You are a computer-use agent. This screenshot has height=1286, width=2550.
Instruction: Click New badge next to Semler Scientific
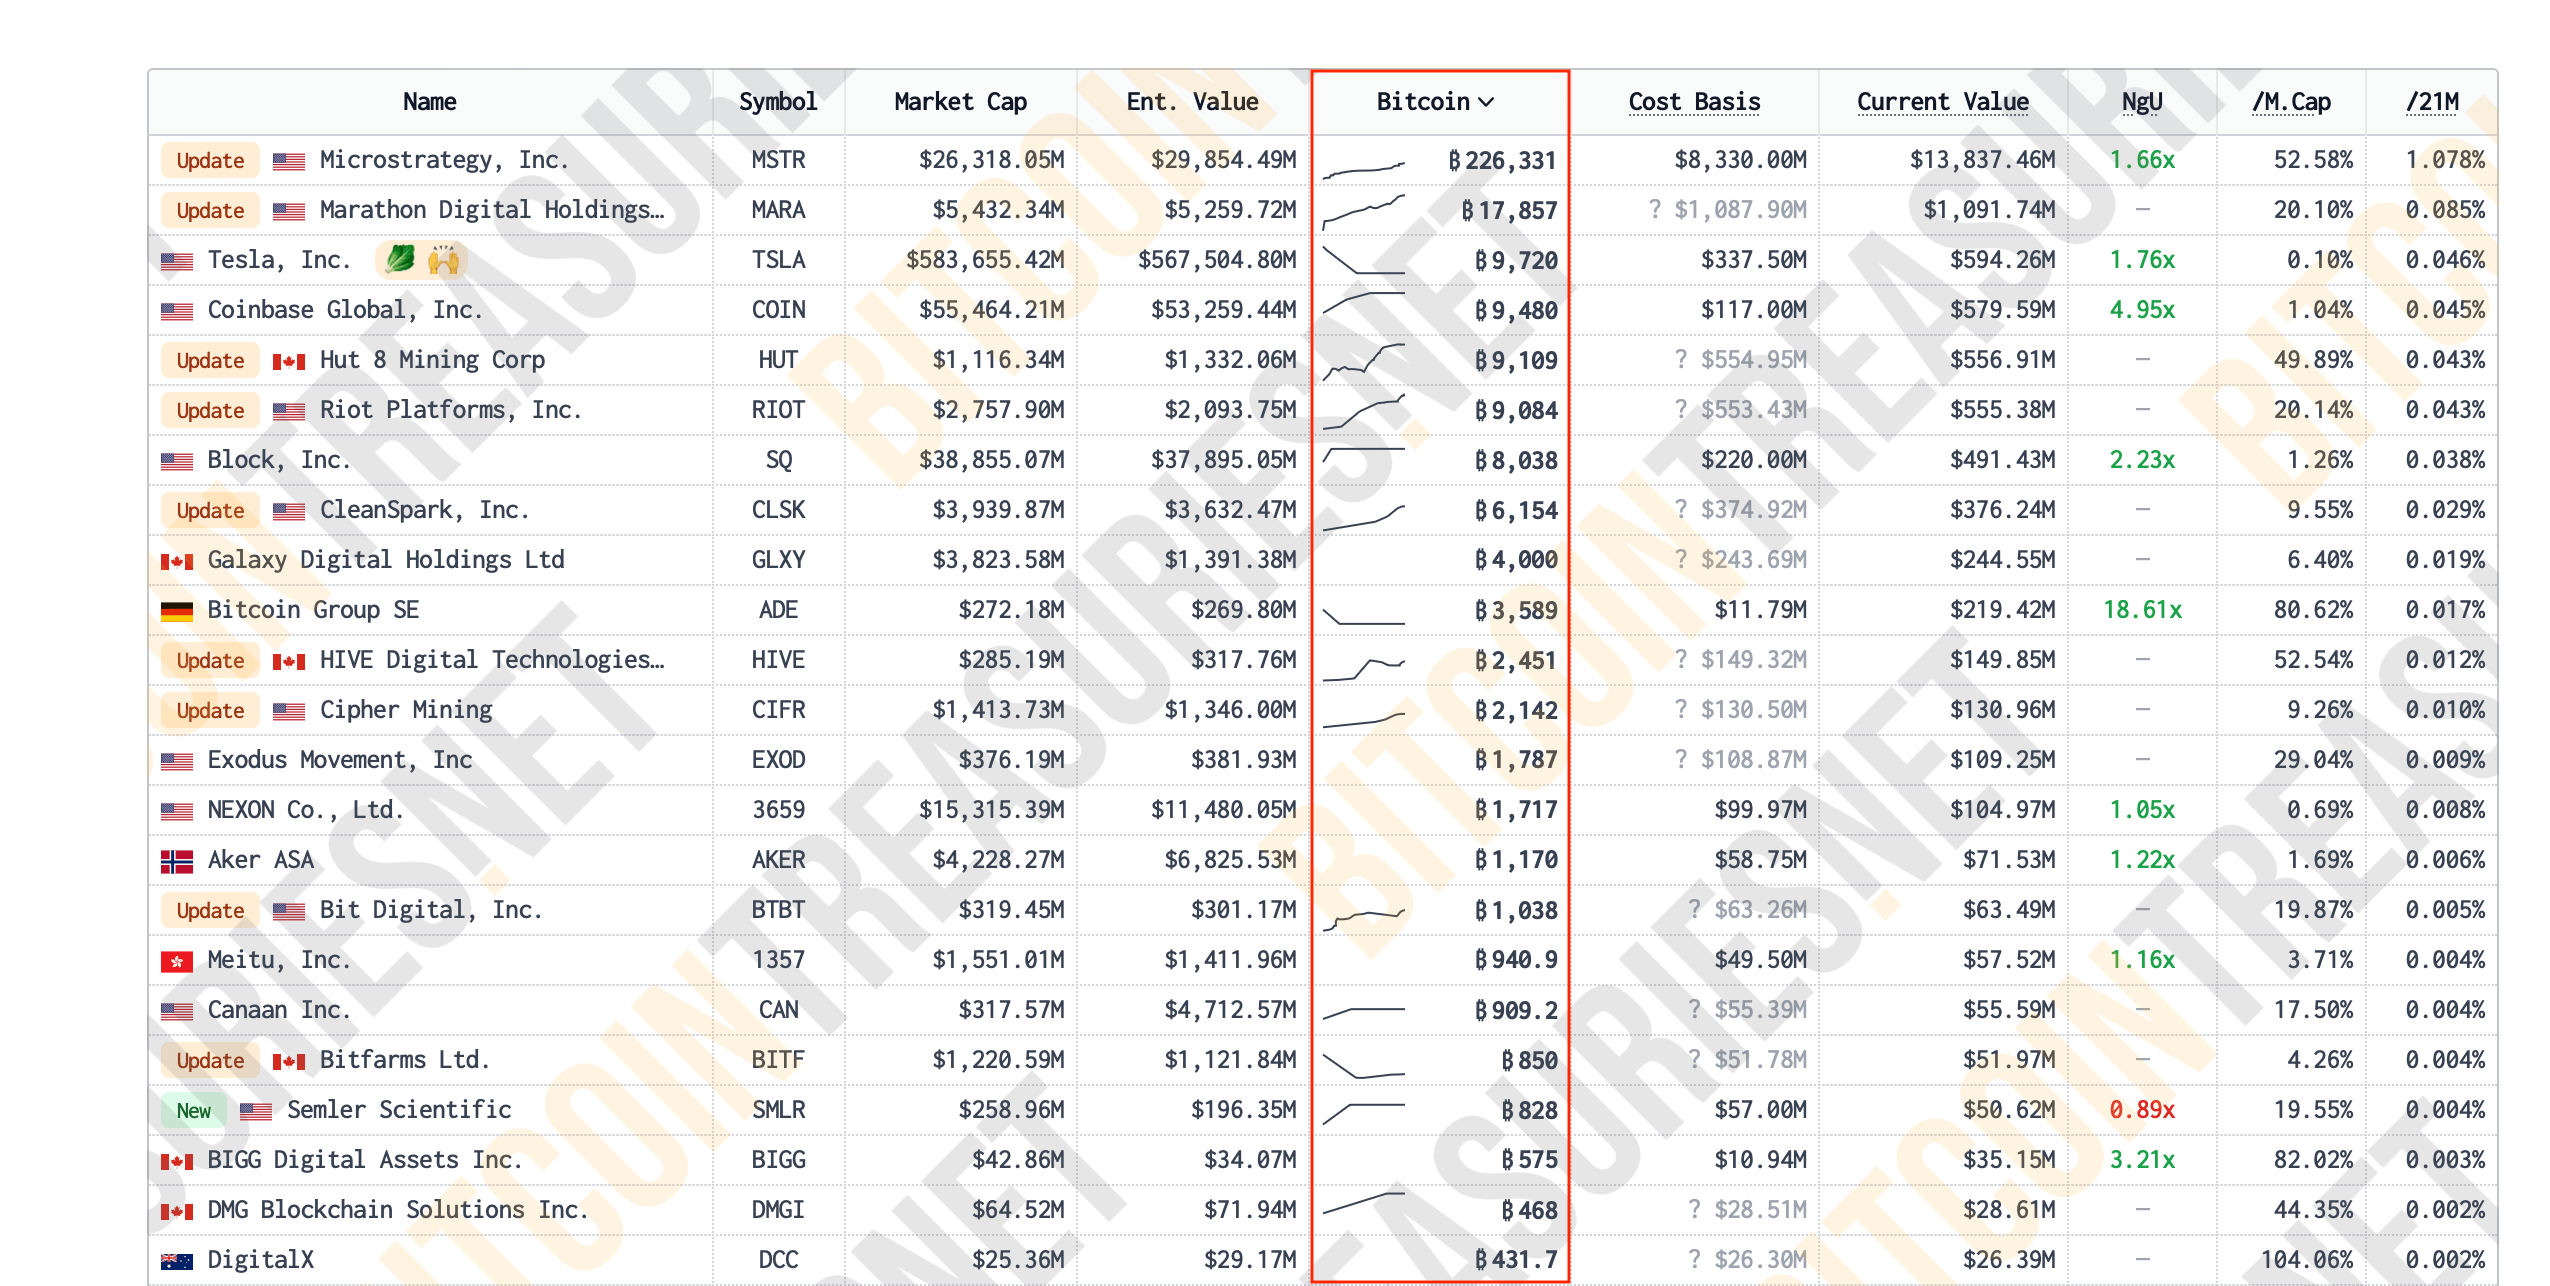194,1110
